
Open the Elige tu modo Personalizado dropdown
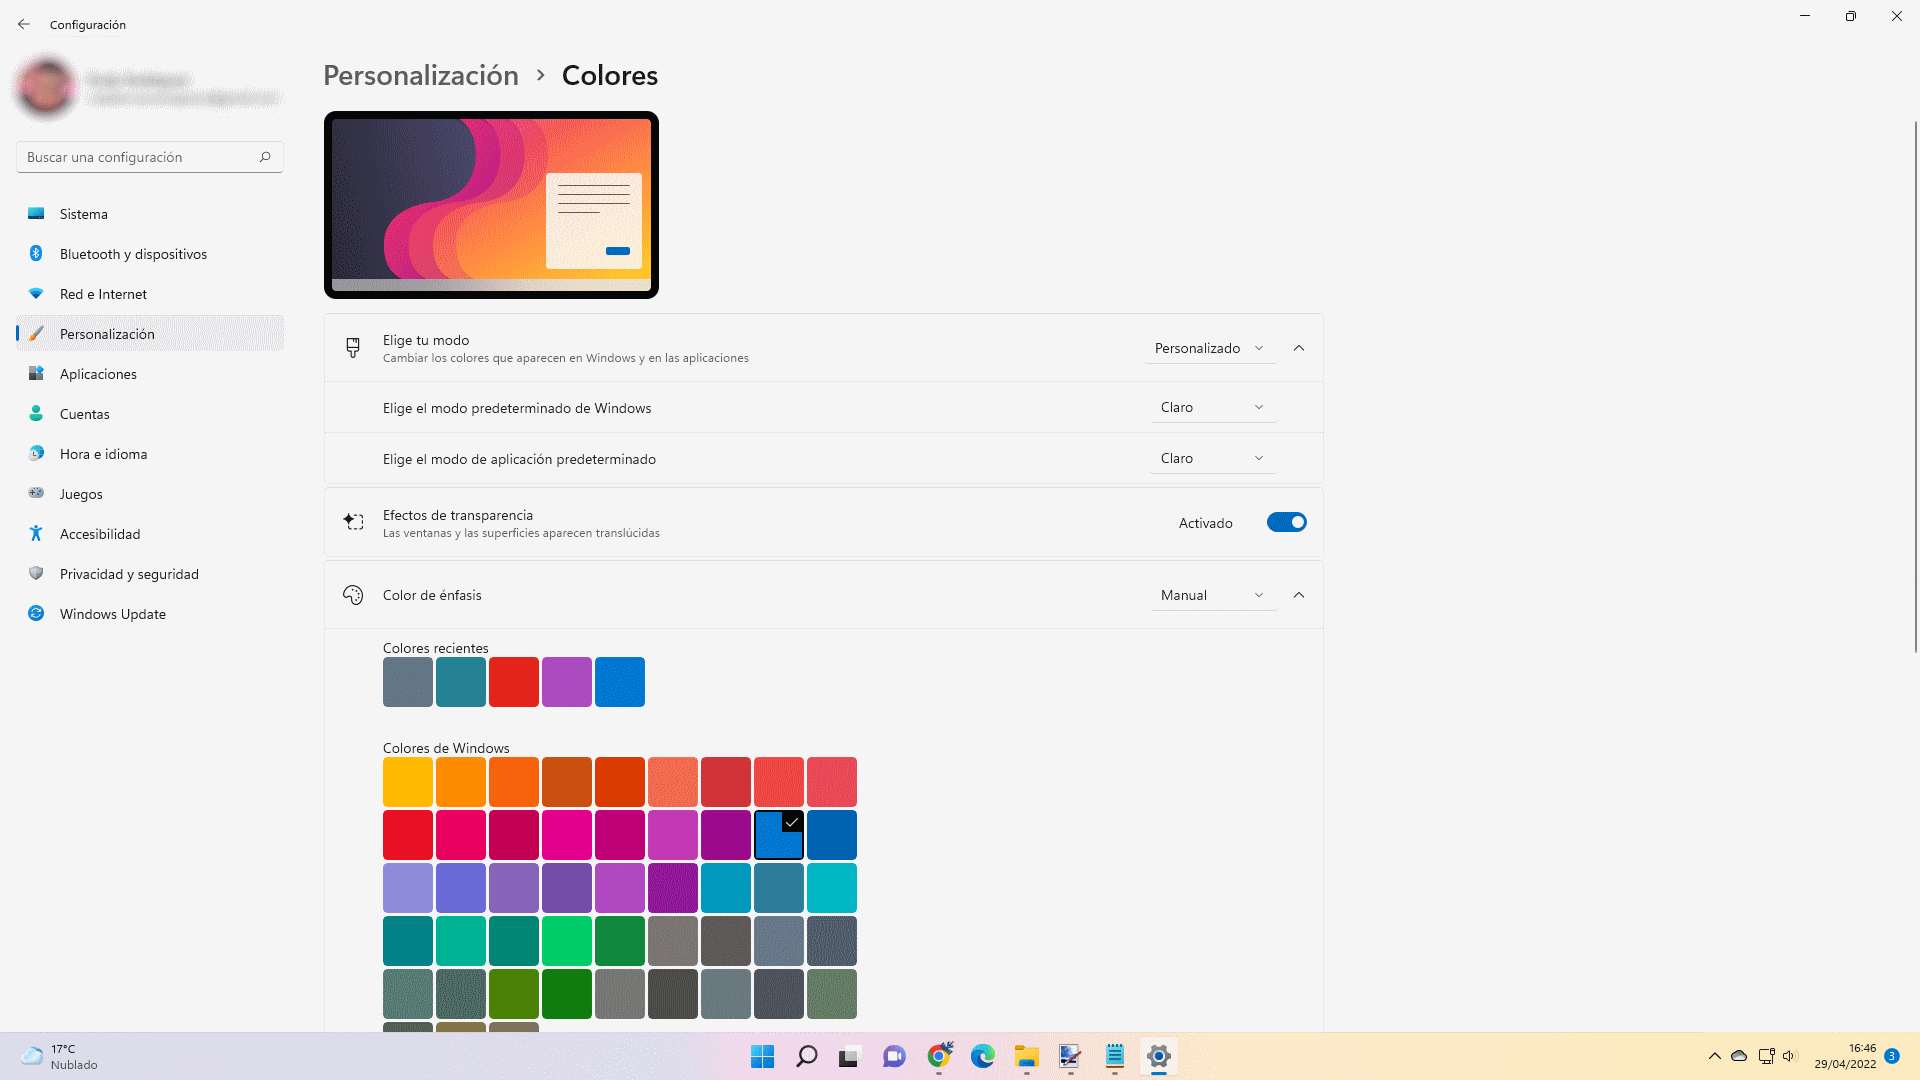click(1210, 348)
